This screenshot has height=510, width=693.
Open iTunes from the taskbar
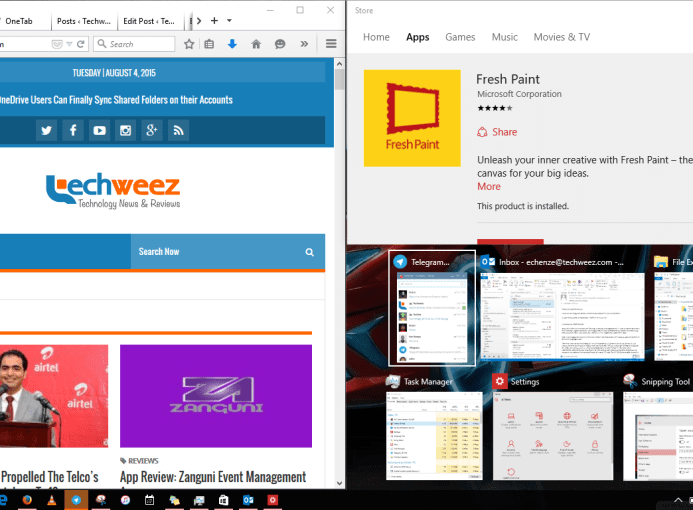pyautogui.click(x=126, y=500)
